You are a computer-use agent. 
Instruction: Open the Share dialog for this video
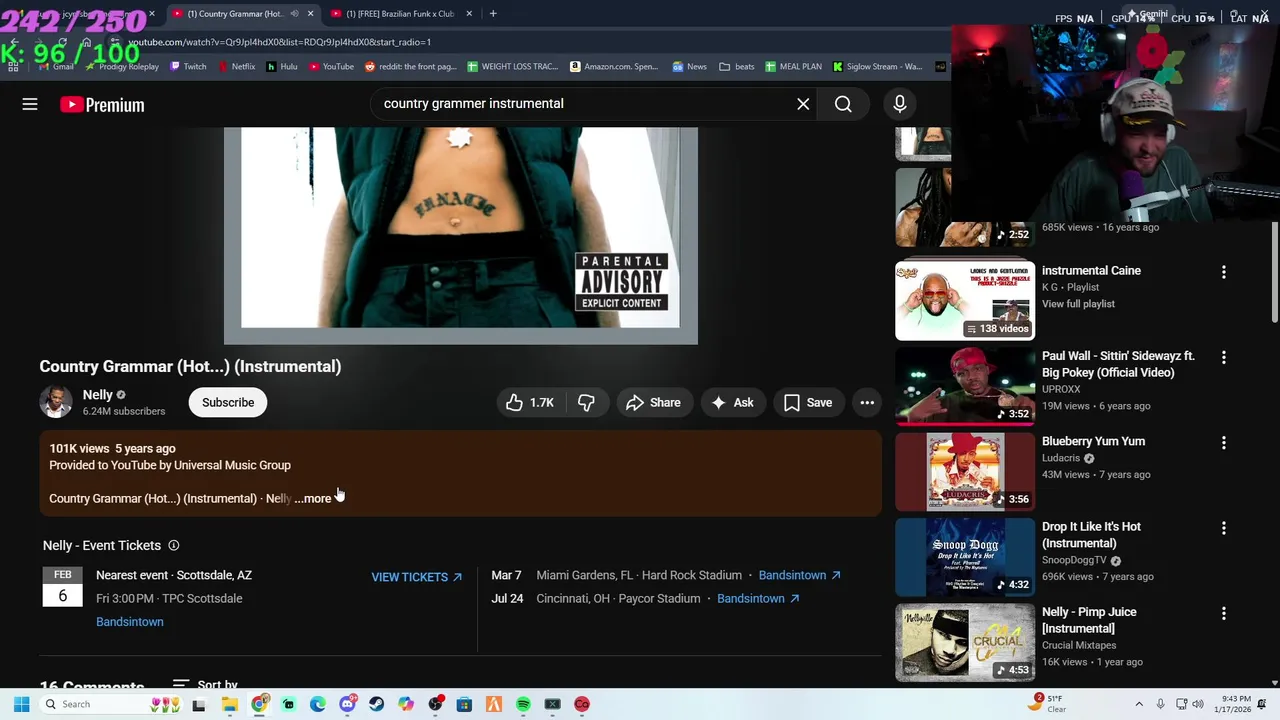[x=654, y=403]
